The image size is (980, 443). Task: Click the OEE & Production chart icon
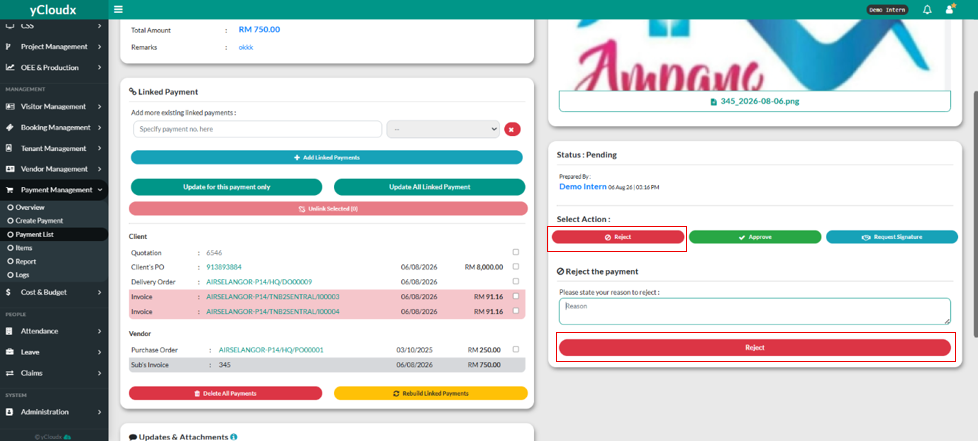click(9, 67)
